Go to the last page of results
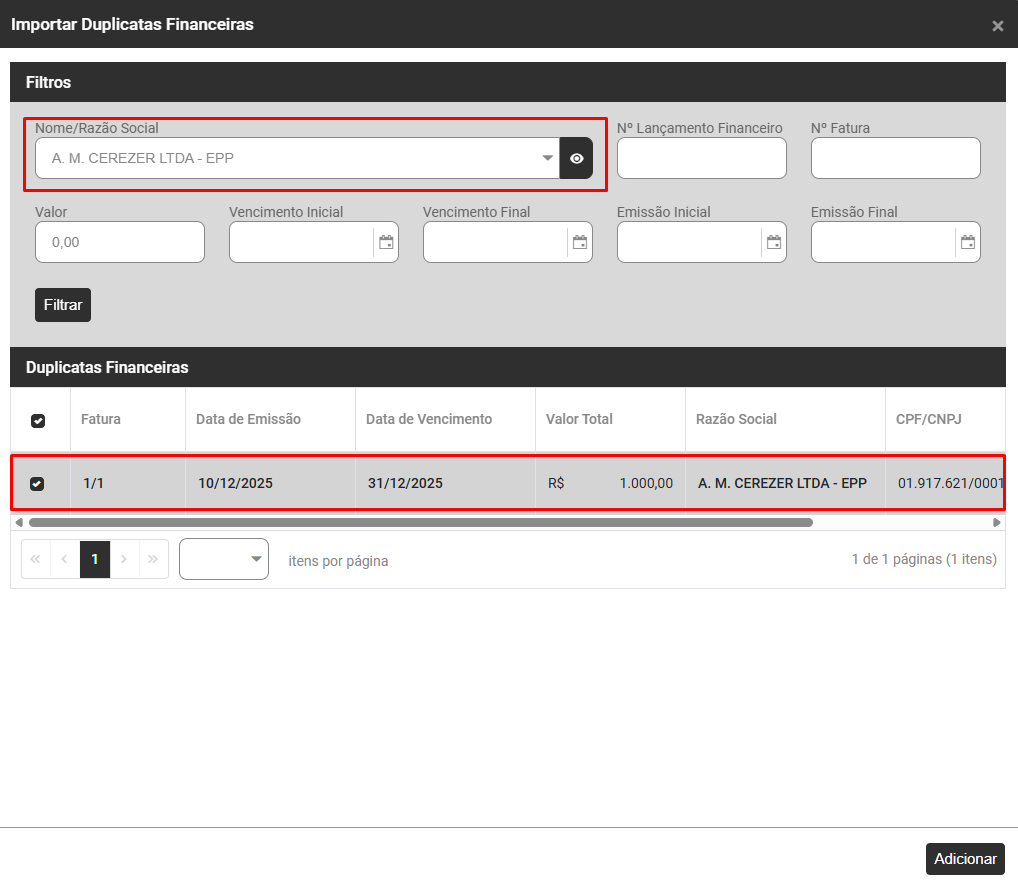This screenshot has width=1018, height=886. click(153, 559)
